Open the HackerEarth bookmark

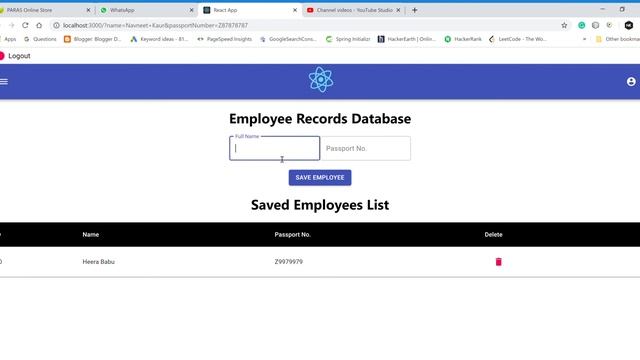pos(407,39)
